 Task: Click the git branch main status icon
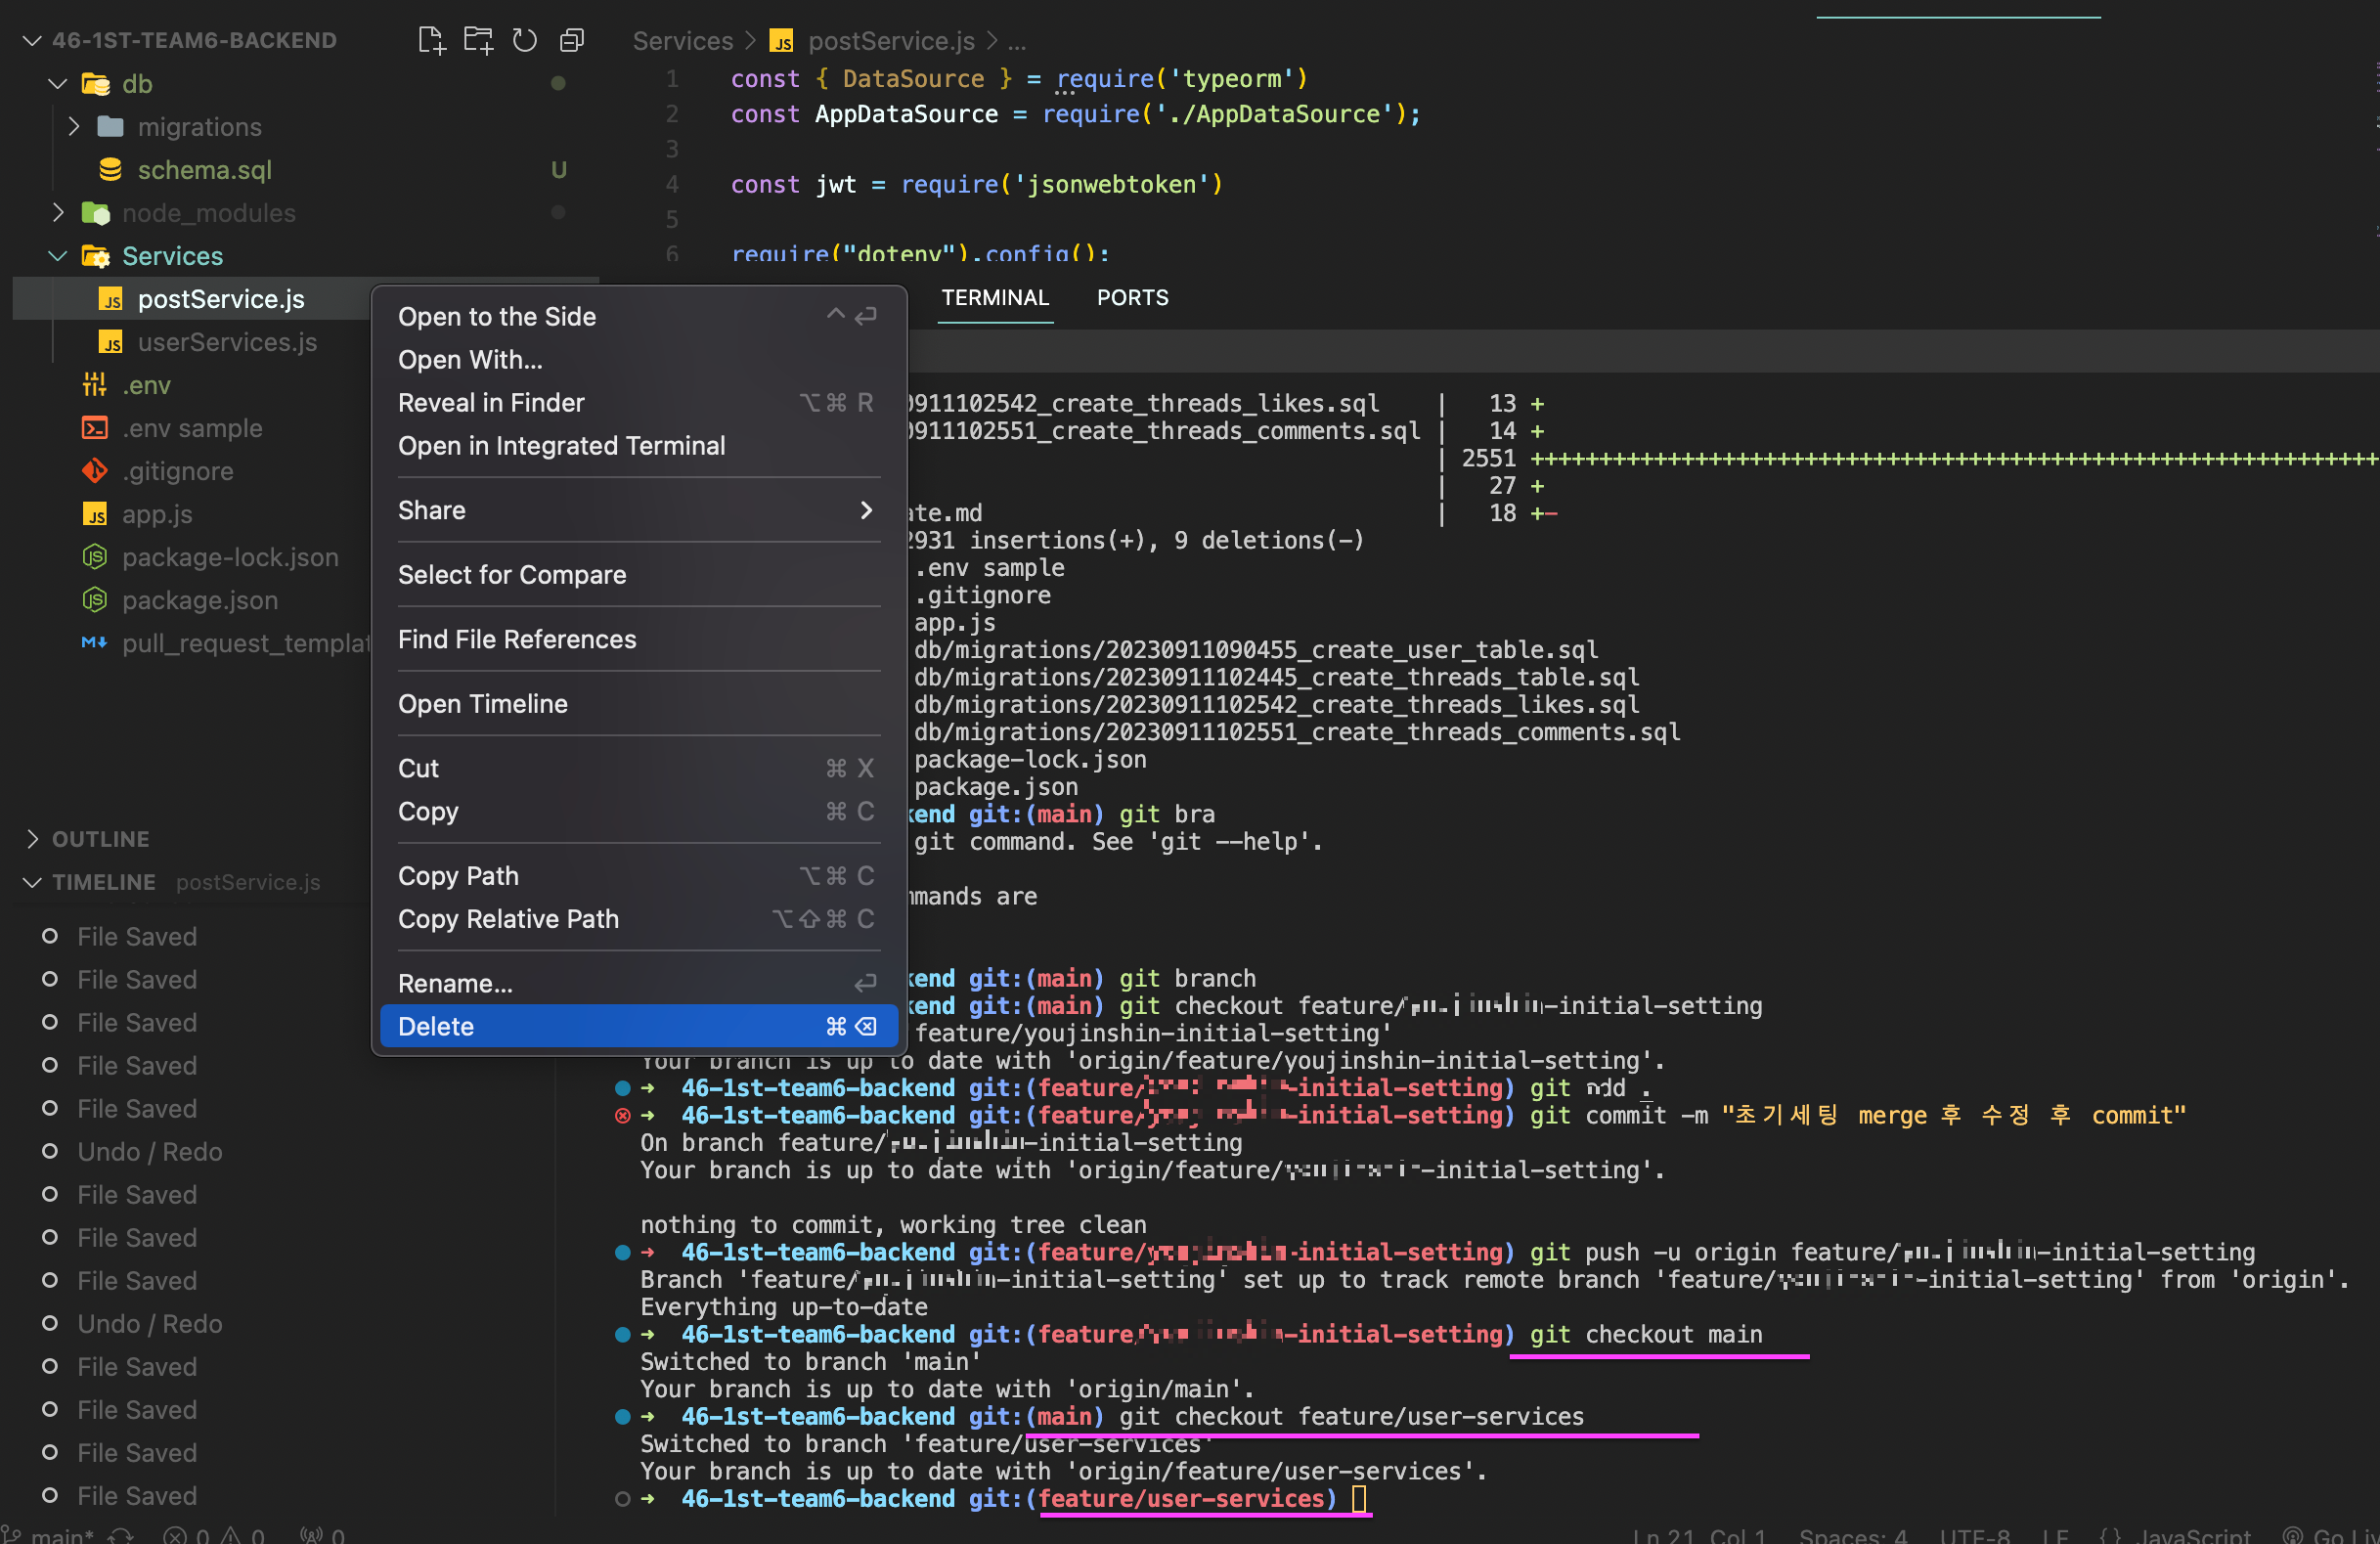coord(12,1535)
